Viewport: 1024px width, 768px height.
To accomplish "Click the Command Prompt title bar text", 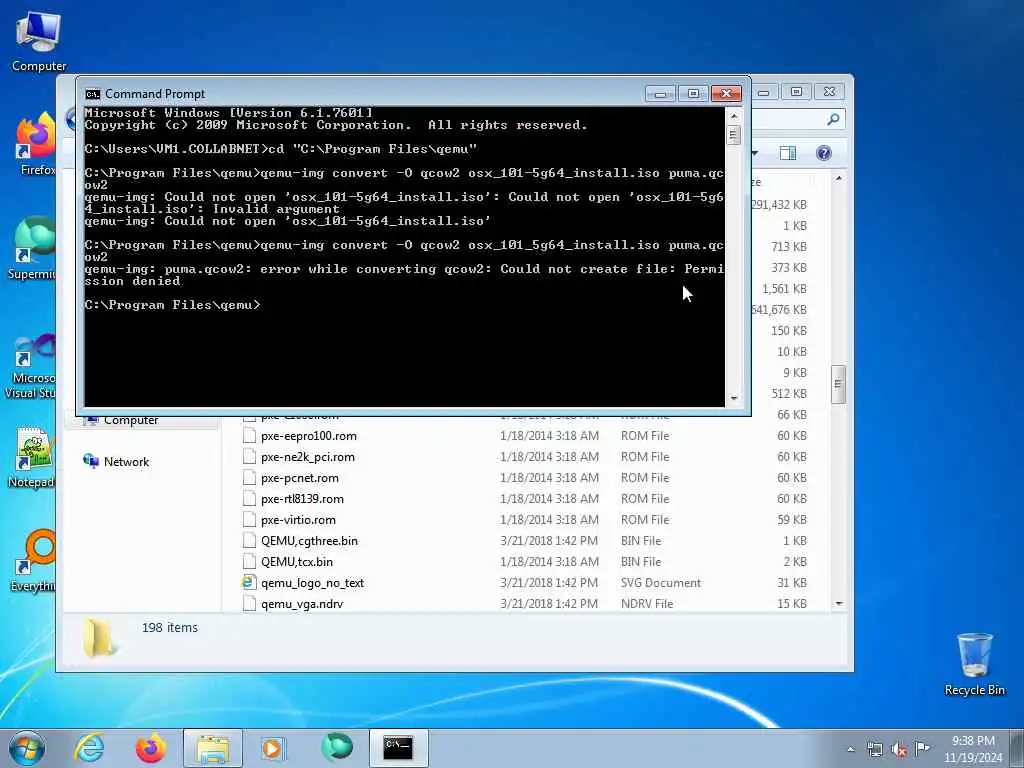I will 155,94.
